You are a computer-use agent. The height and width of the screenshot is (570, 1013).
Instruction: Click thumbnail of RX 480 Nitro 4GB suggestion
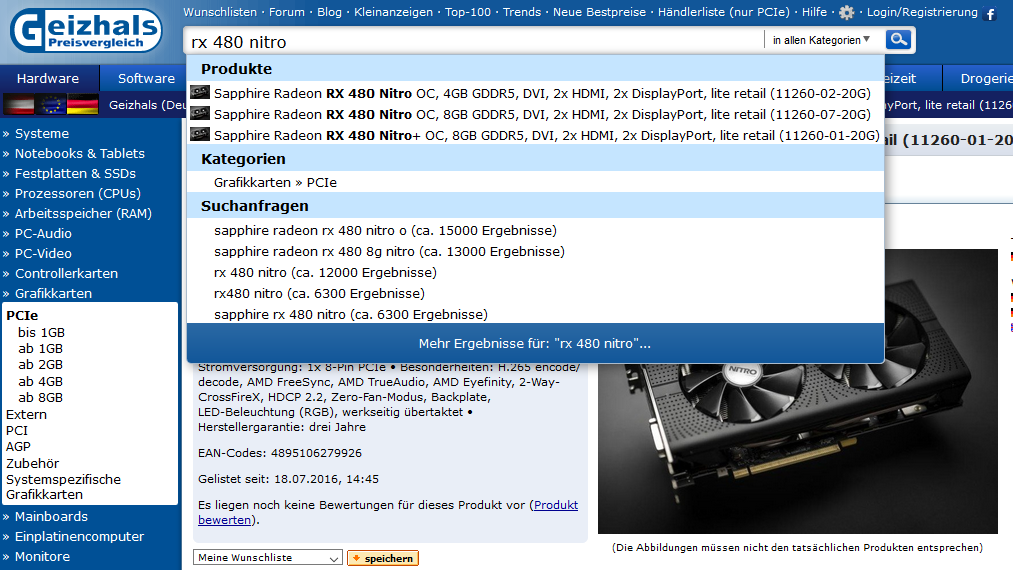(x=200, y=93)
